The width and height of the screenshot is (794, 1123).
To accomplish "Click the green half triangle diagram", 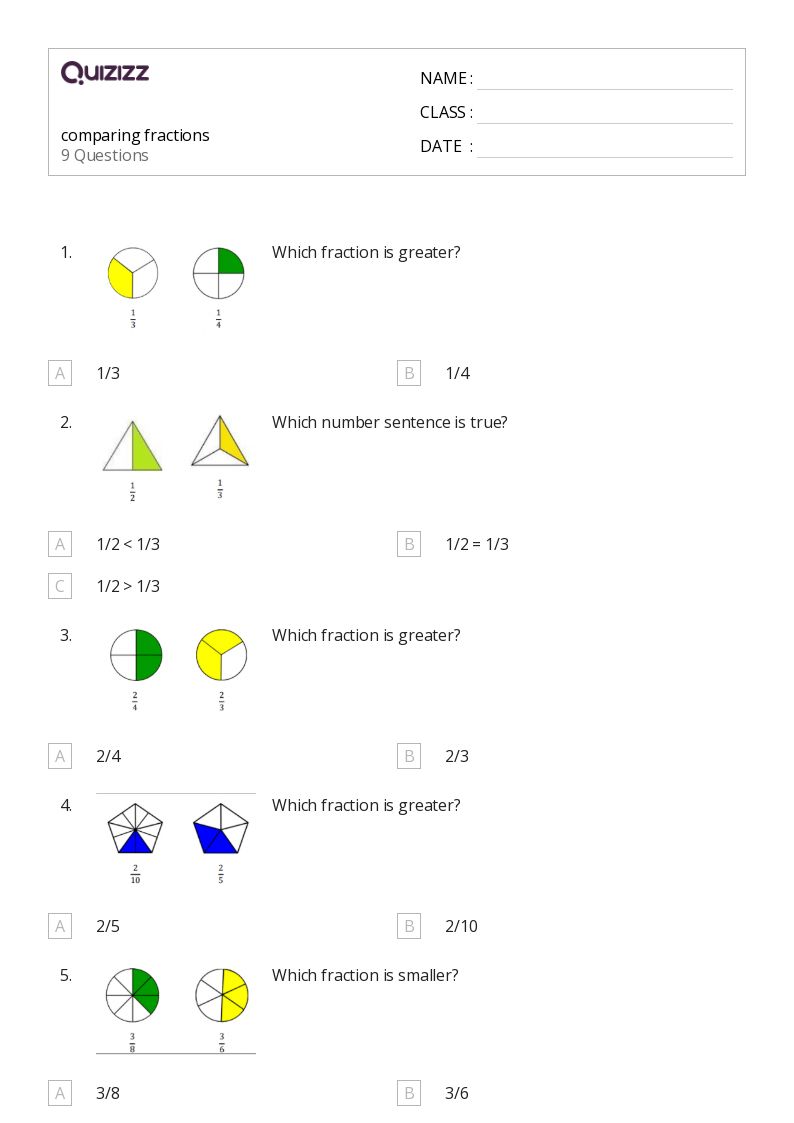I will pos(132,445).
